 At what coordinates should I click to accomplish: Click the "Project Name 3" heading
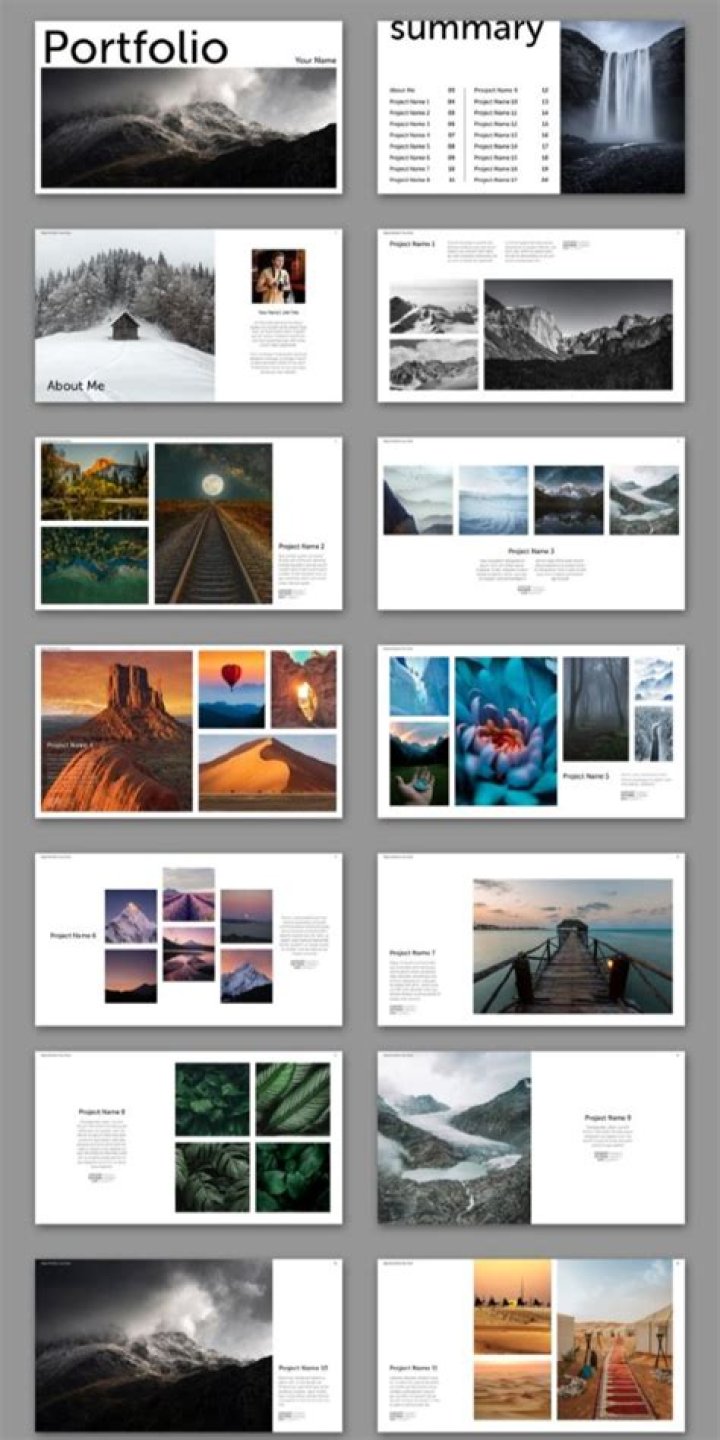pos(531,551)
